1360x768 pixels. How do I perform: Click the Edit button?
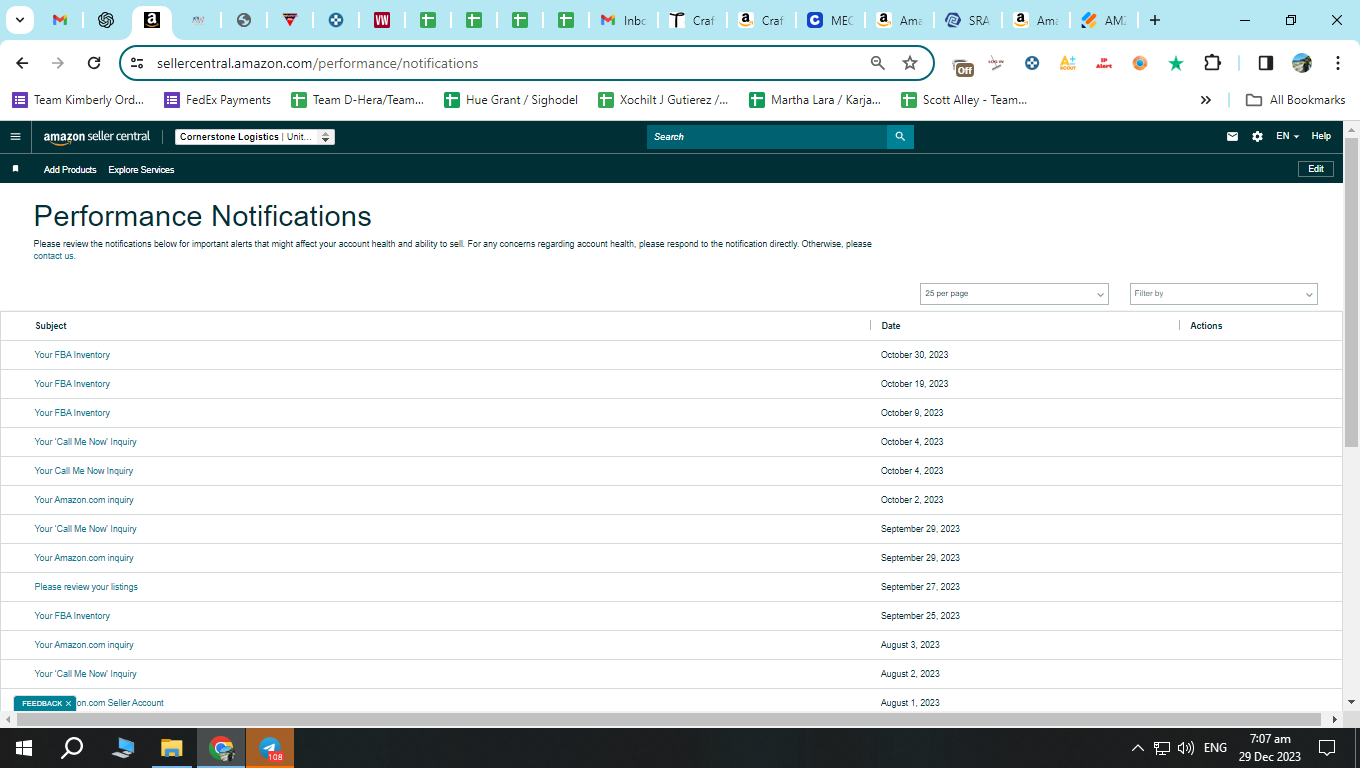pyautogui.click(x=1316, y=169)
